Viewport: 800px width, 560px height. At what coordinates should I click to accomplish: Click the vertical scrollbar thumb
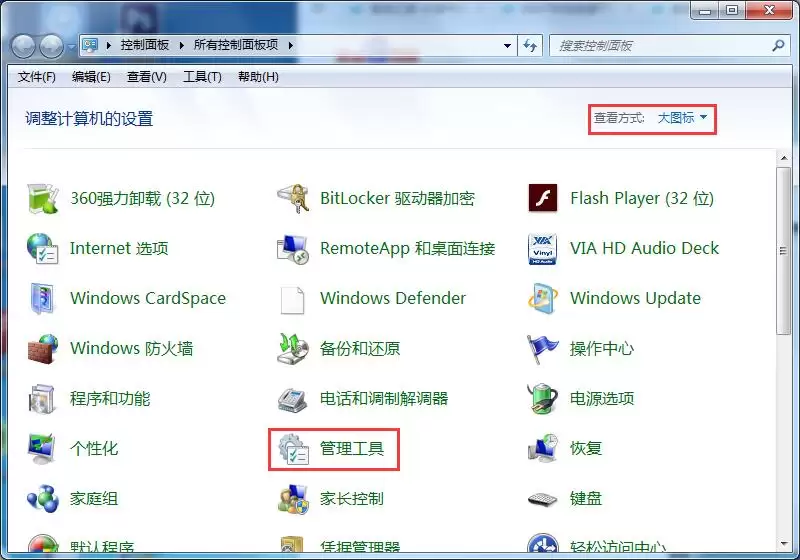(x=783, y=250)
